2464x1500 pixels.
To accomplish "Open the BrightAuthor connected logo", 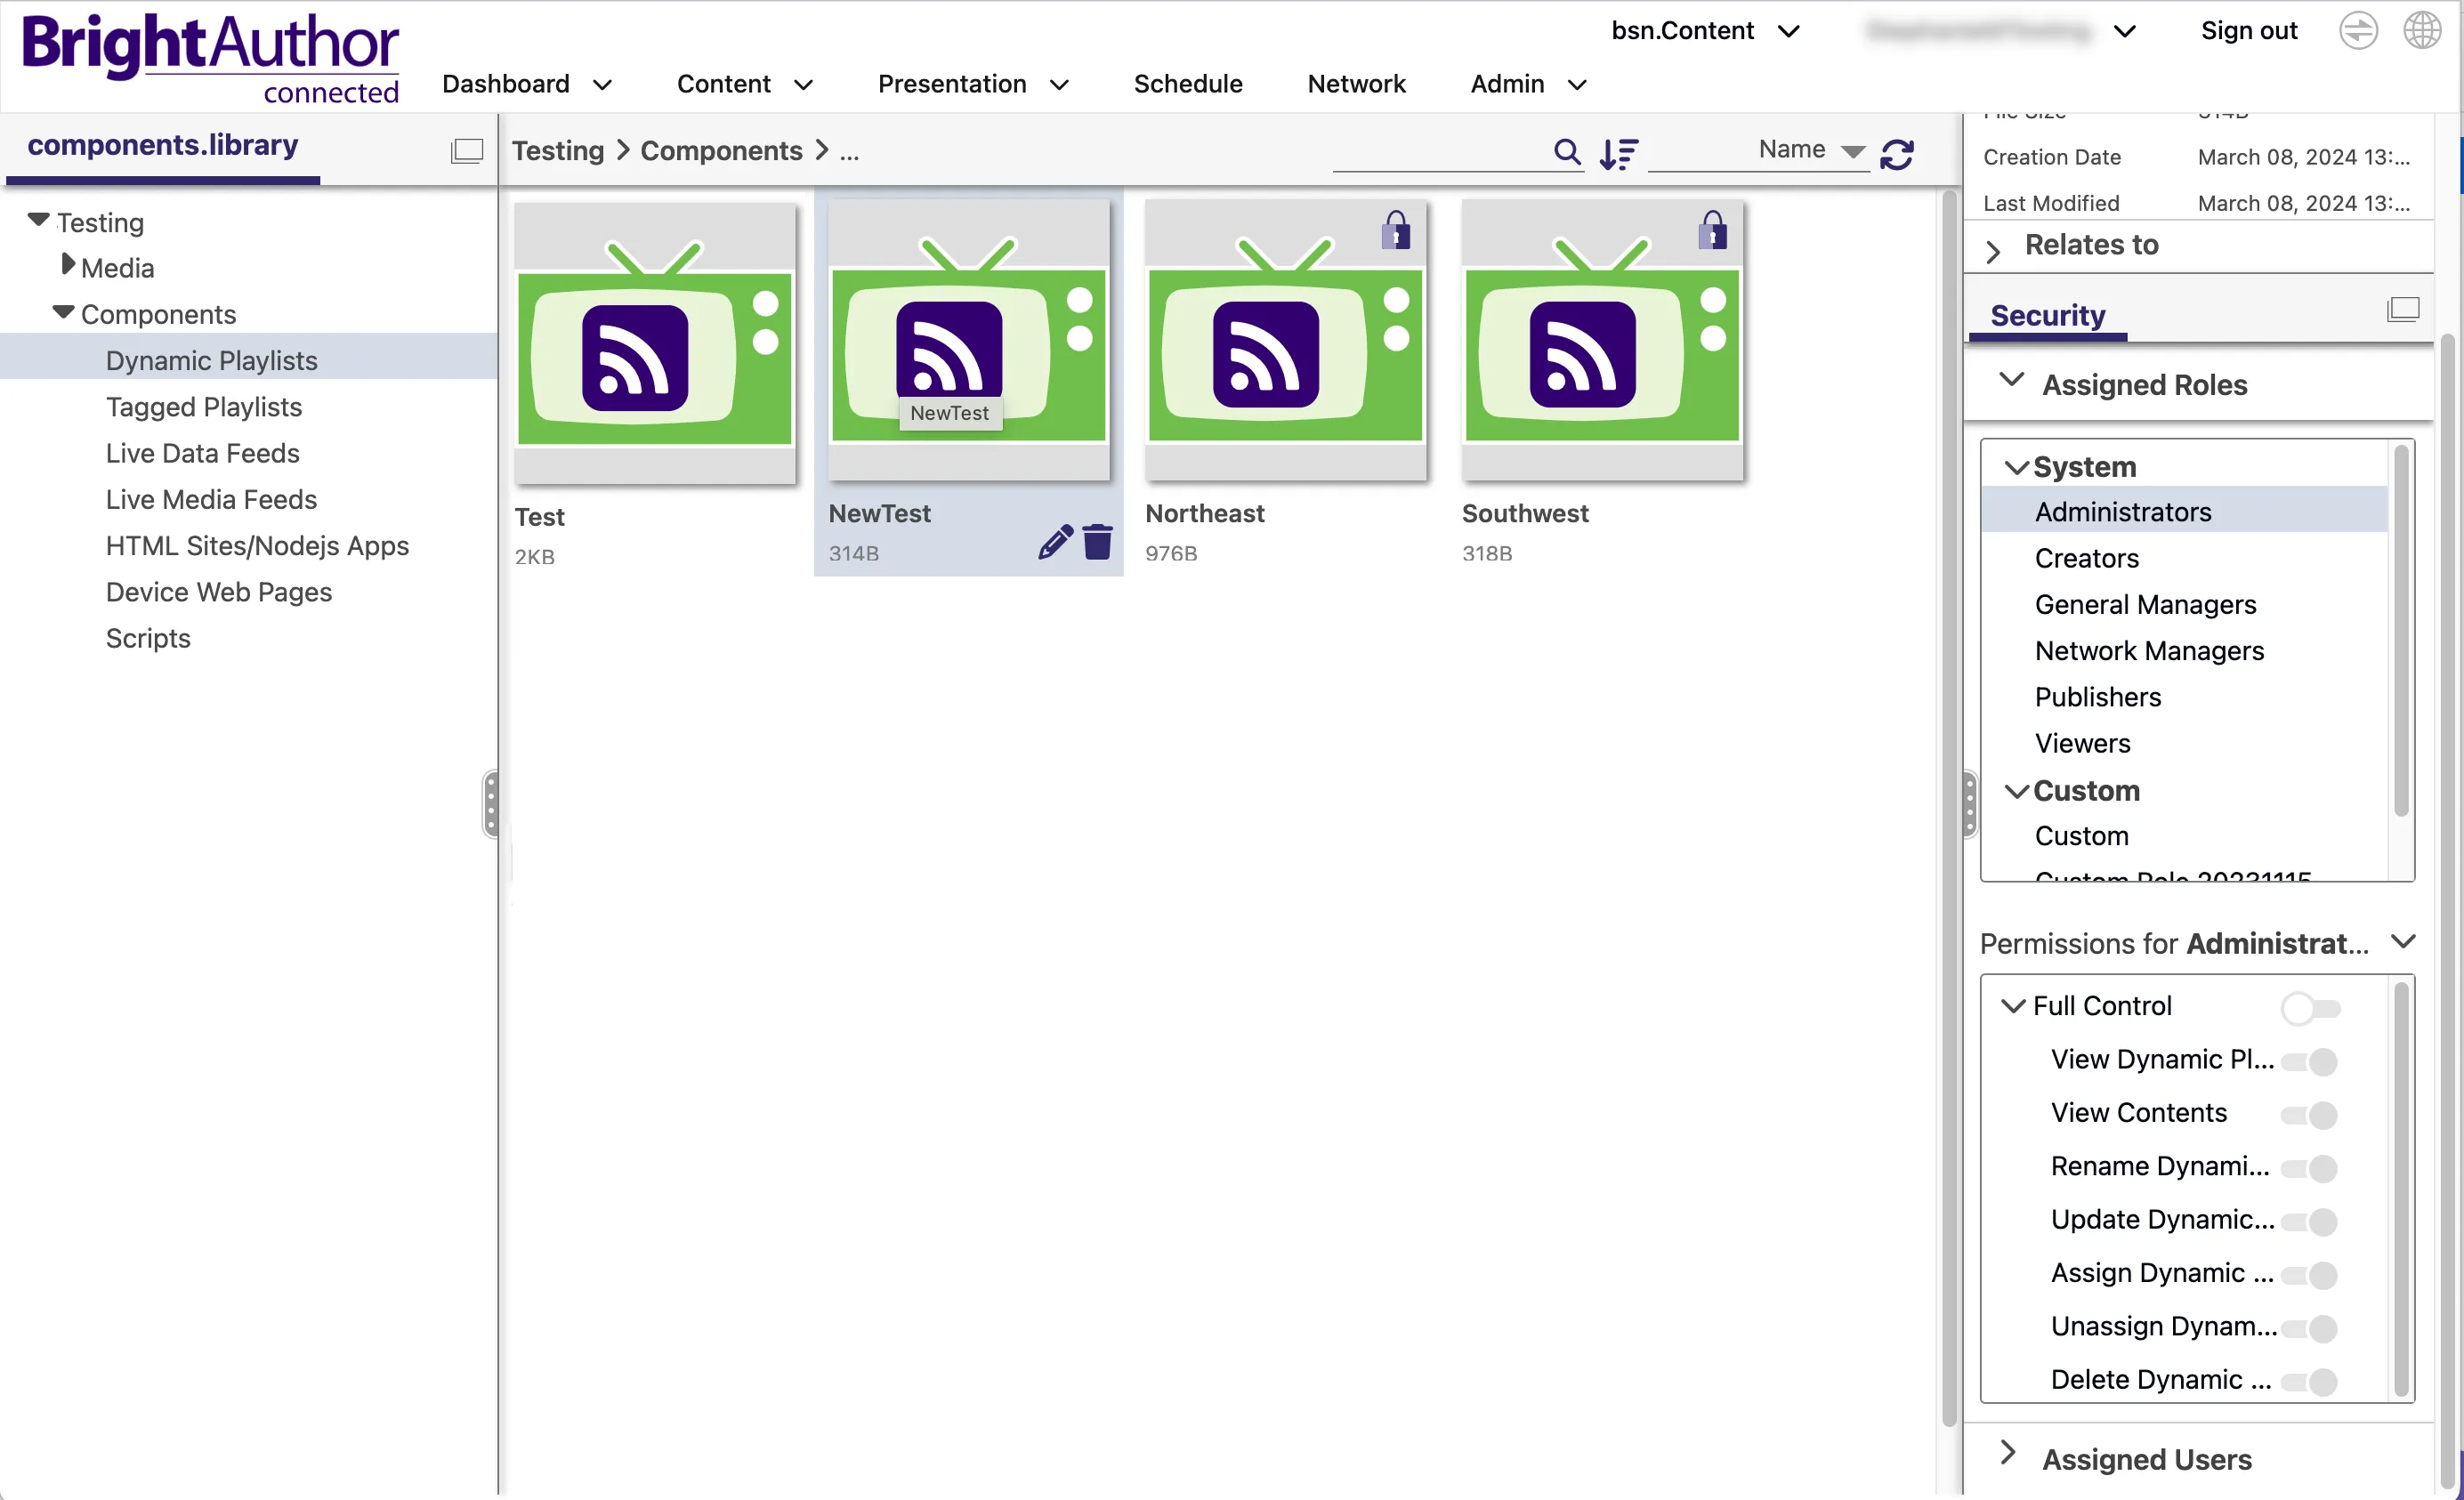I will 210,58.
